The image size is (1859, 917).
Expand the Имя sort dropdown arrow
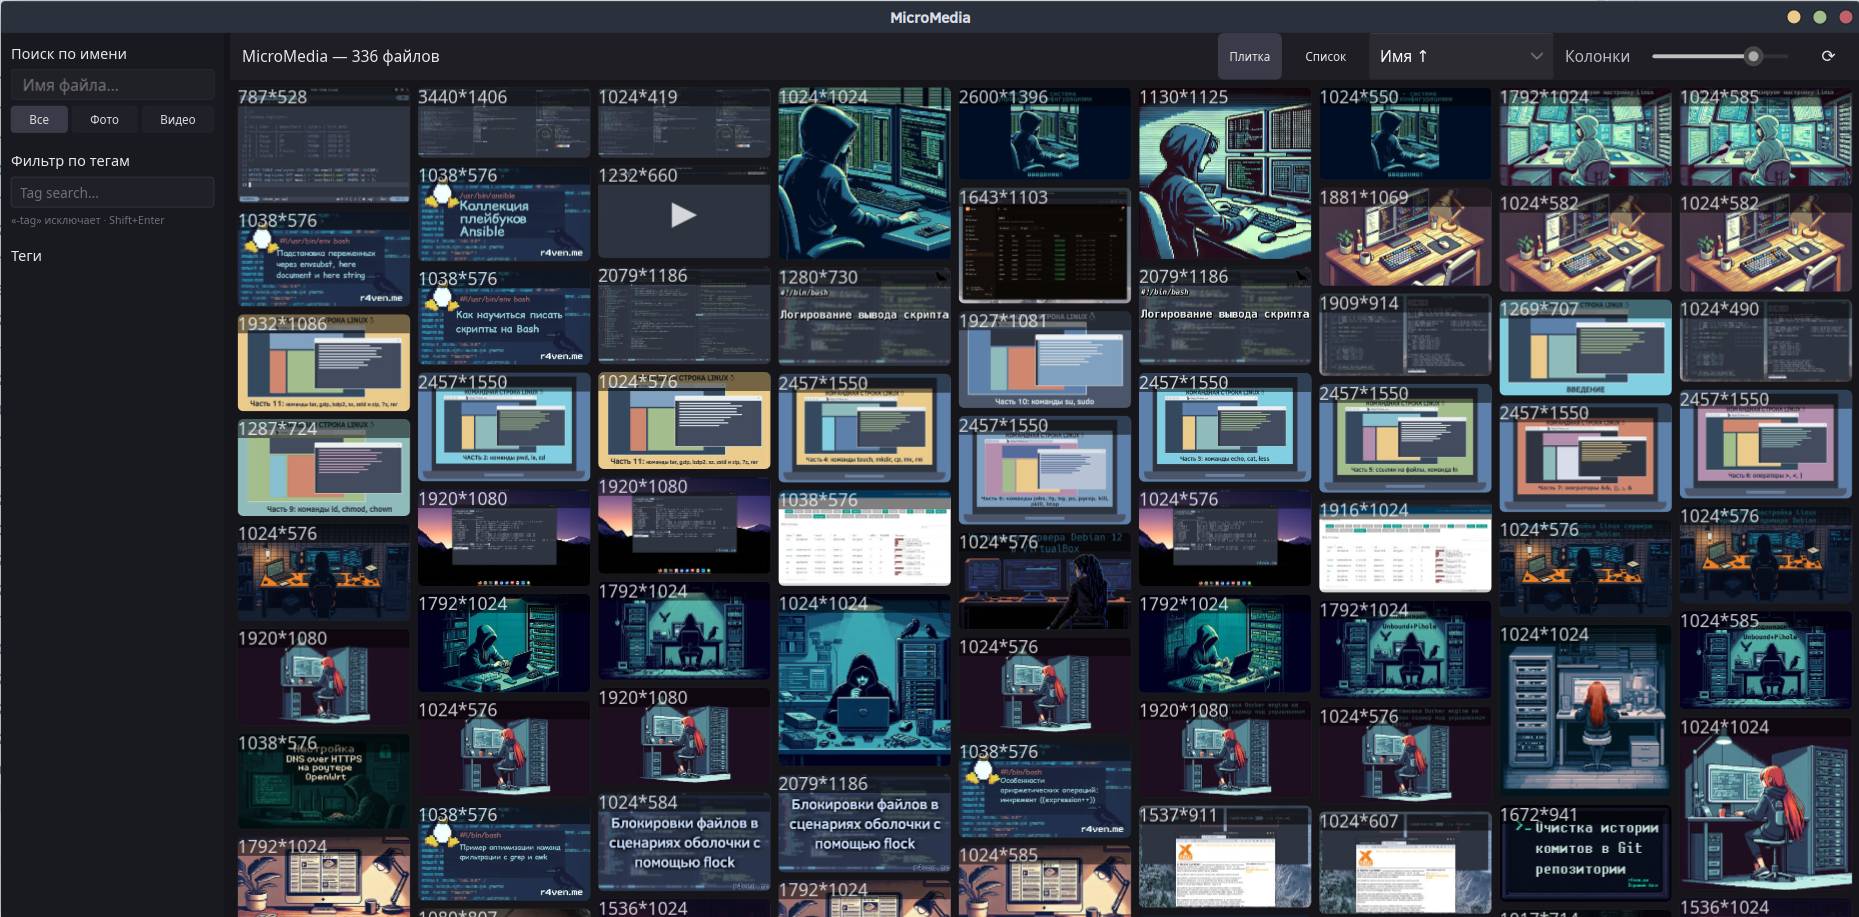point(1536,56)
